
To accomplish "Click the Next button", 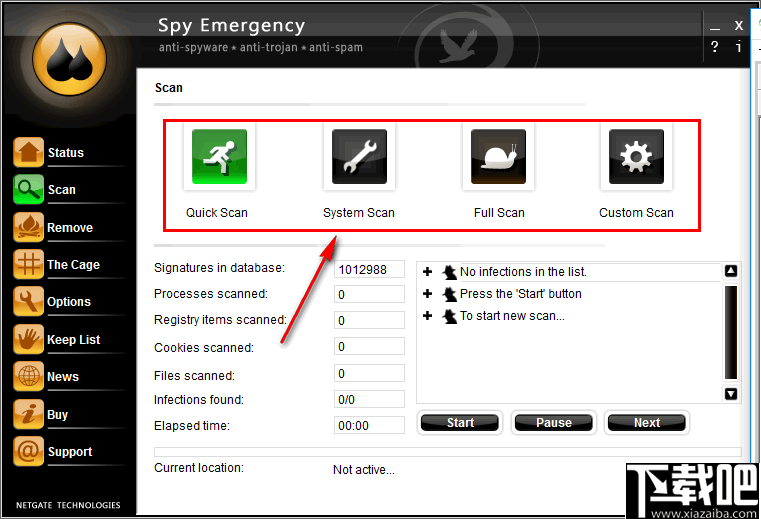I will (646, 422).
